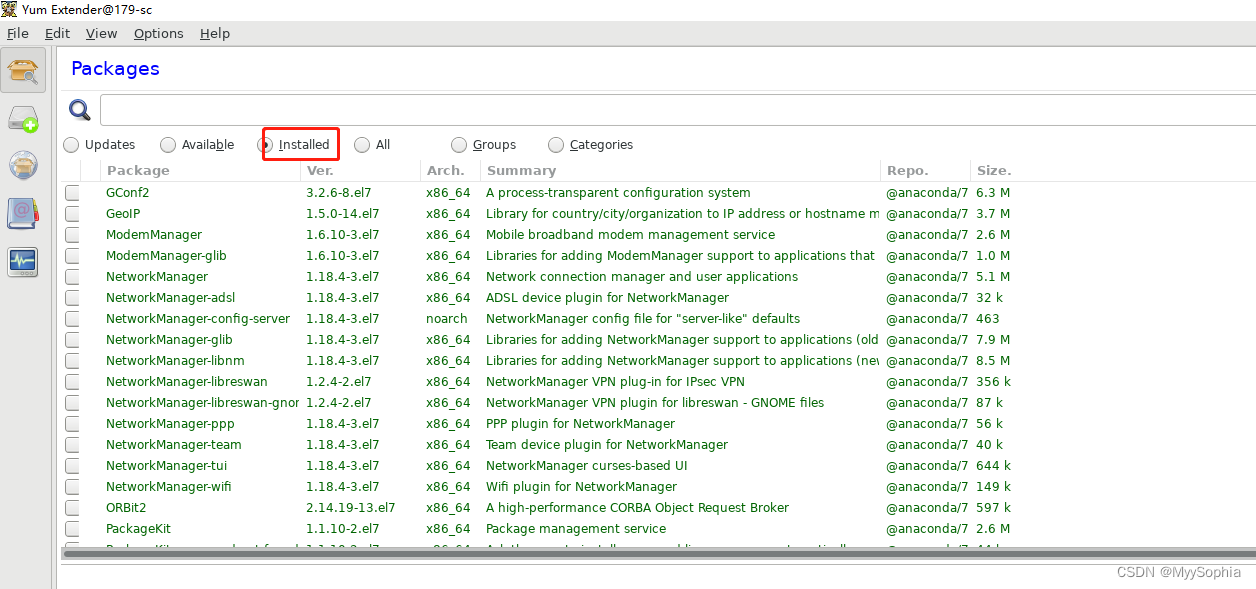The width and height of the screenshot is (1256, 589).
Task: Open the View menu
Action: pos(101,33)
